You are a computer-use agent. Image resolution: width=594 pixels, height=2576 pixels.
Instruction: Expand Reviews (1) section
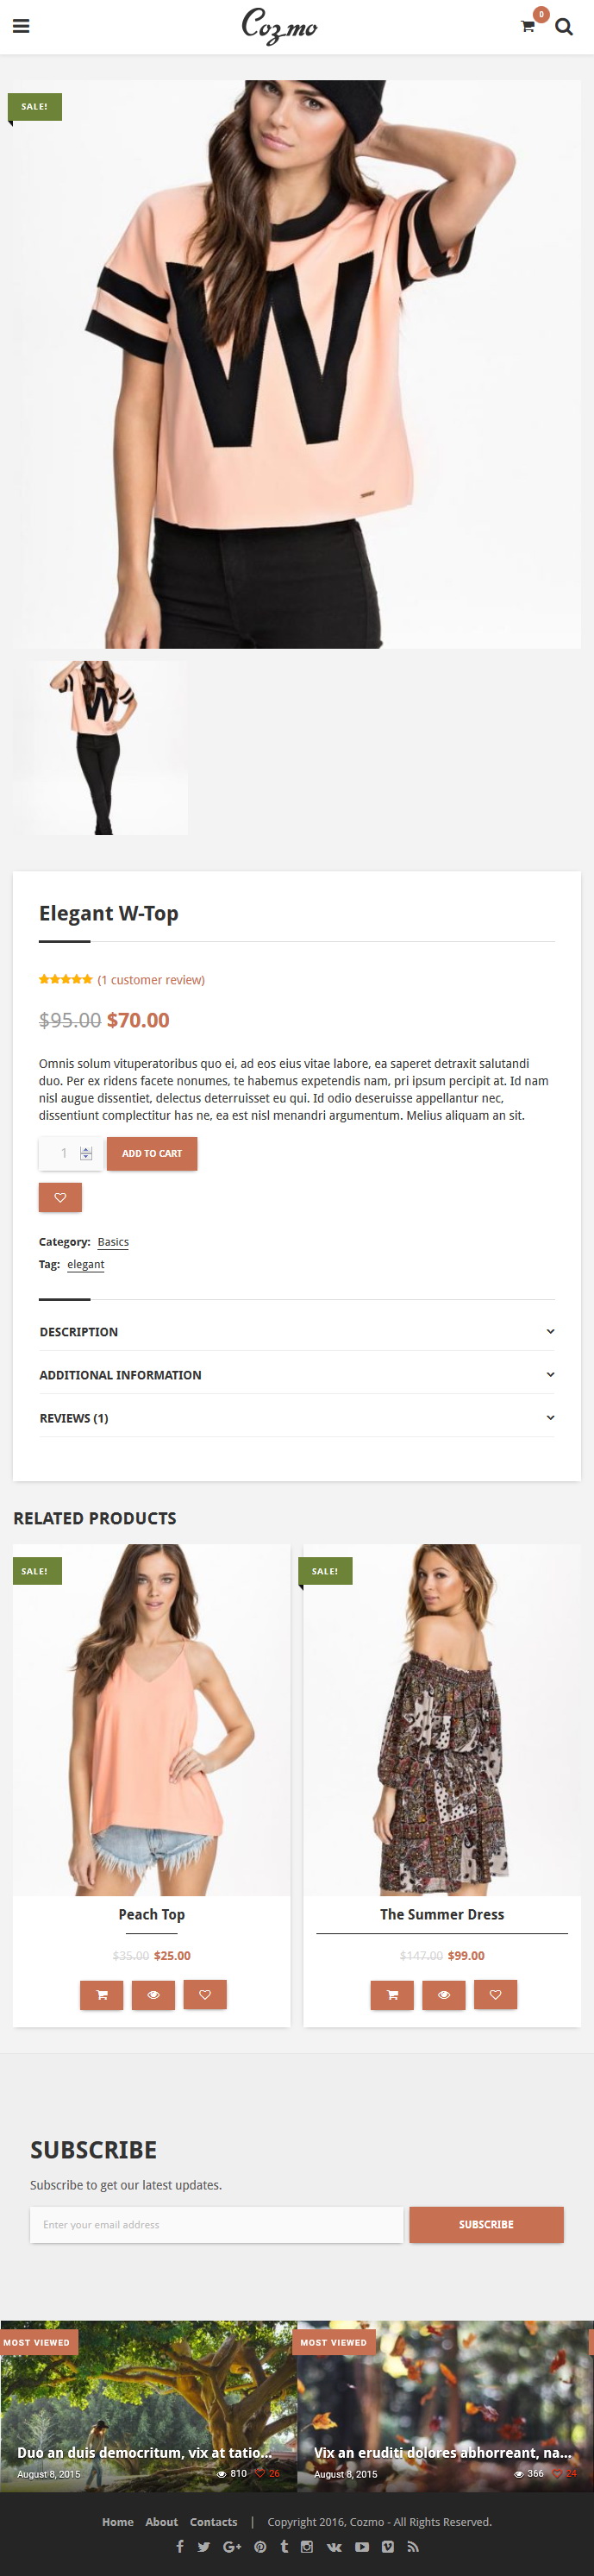(297, 1417)
